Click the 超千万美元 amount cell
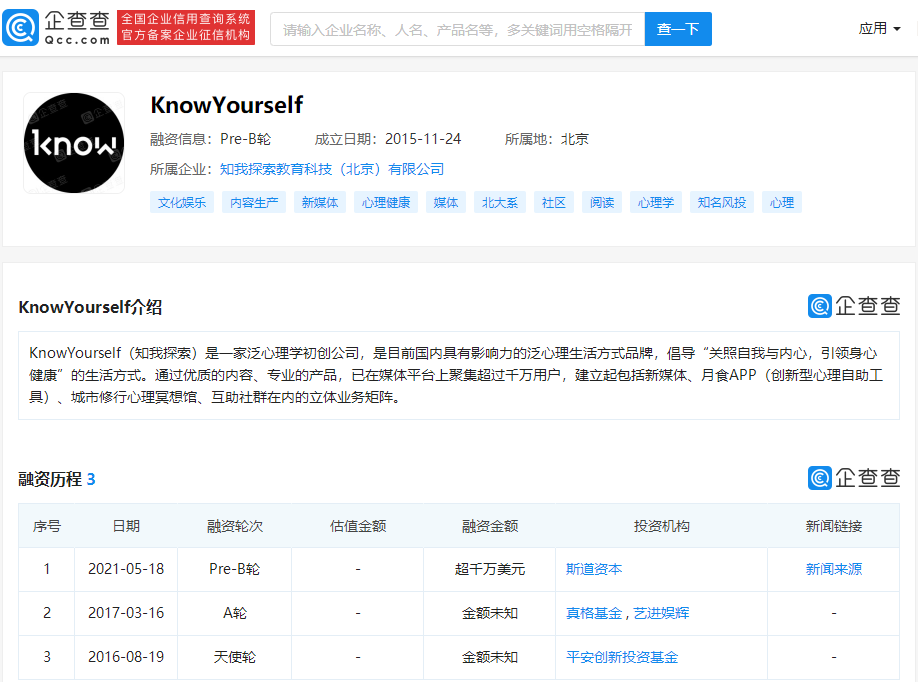 coord(489,569)
